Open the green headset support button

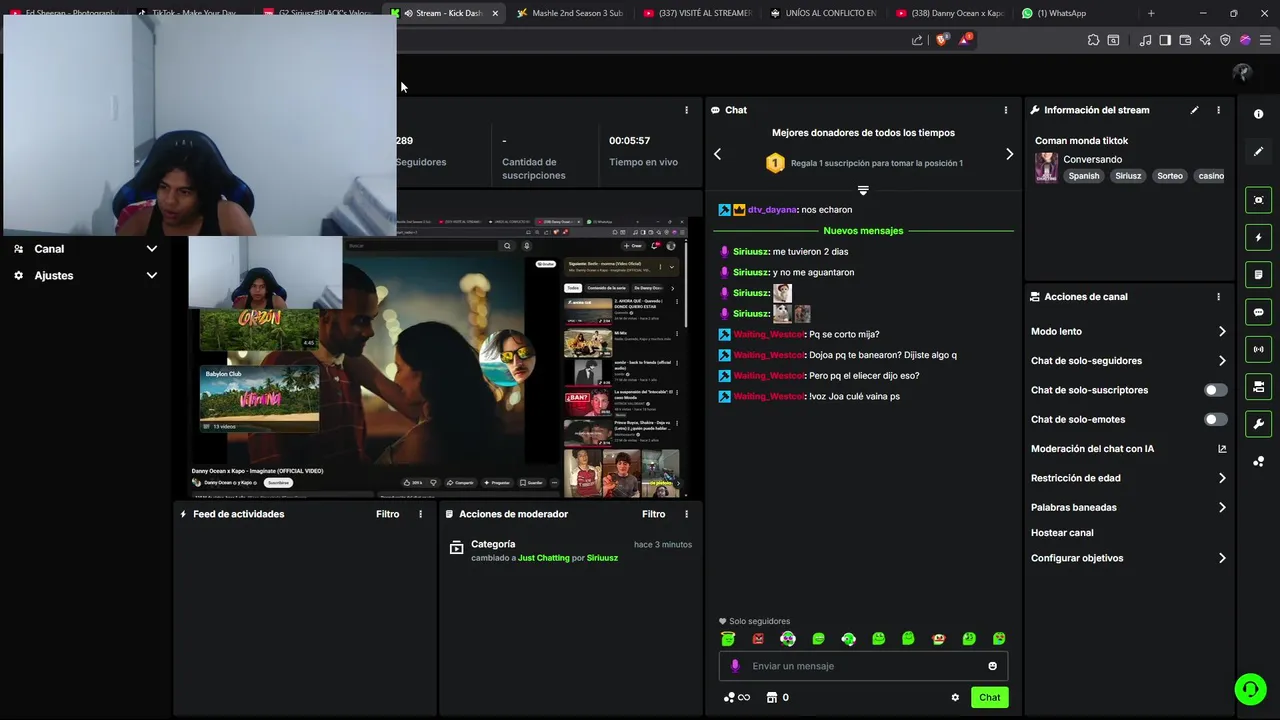1250,688
